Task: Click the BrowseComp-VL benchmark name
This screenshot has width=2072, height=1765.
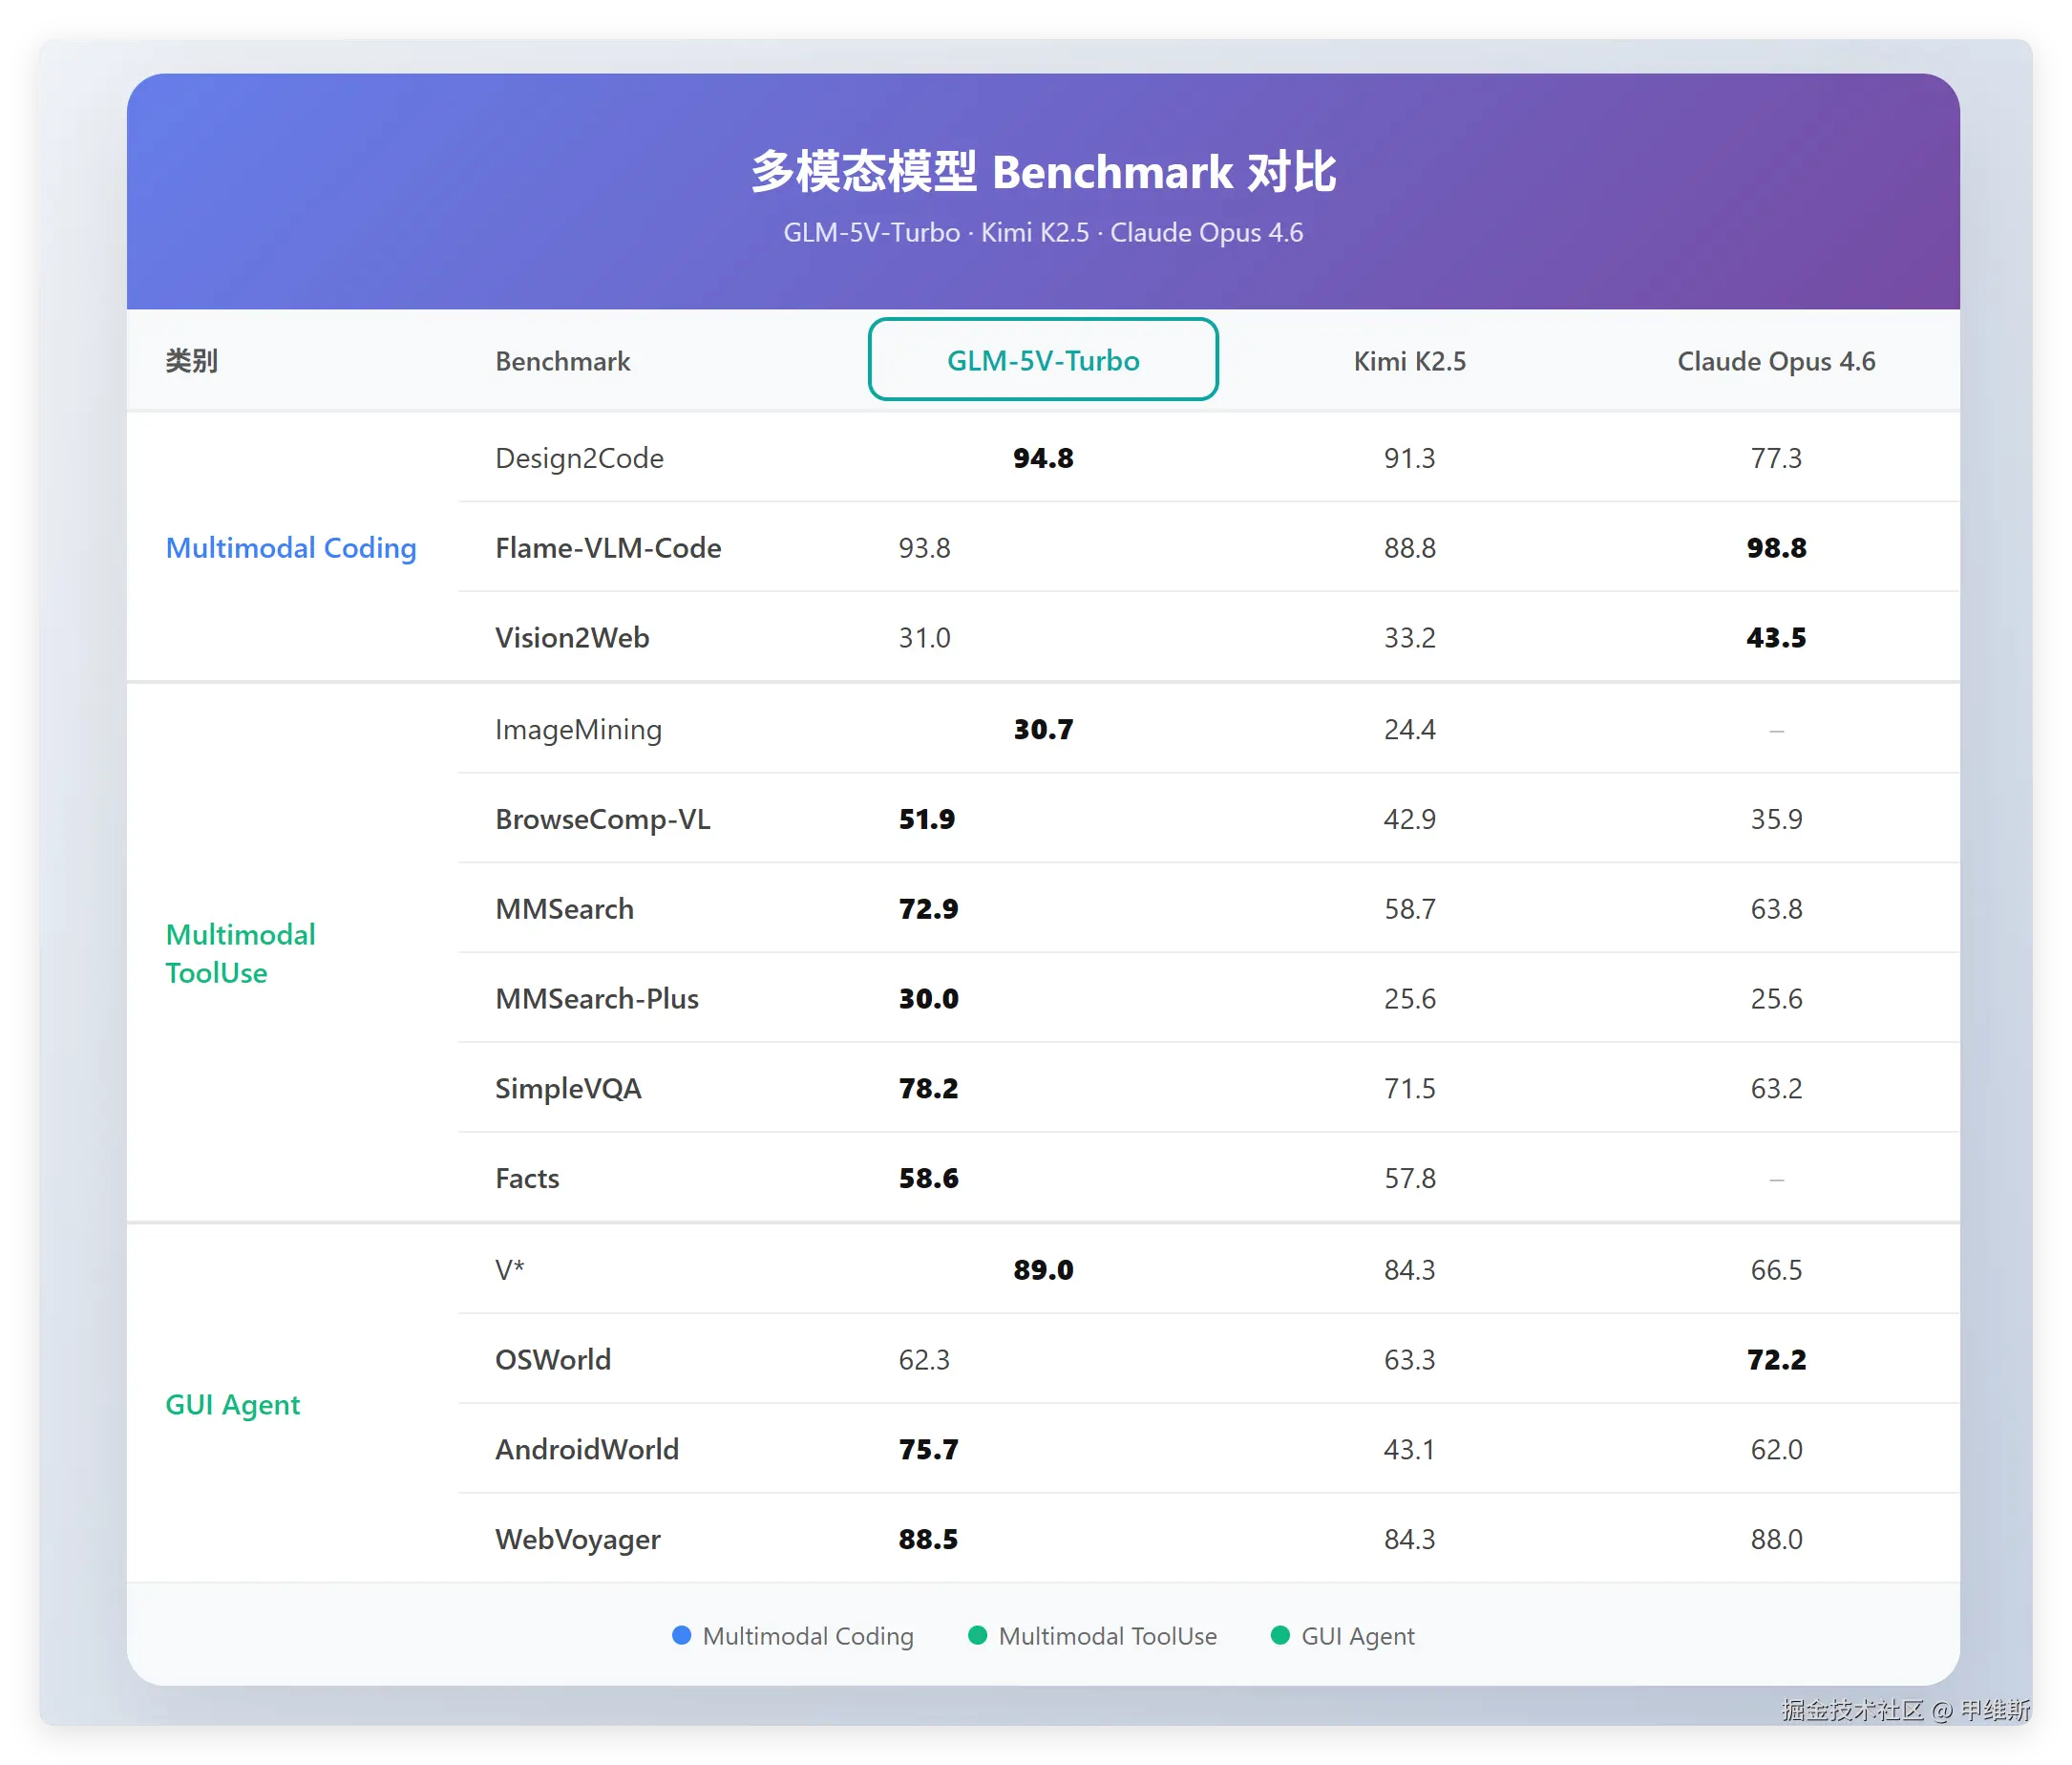Action: 602,819
